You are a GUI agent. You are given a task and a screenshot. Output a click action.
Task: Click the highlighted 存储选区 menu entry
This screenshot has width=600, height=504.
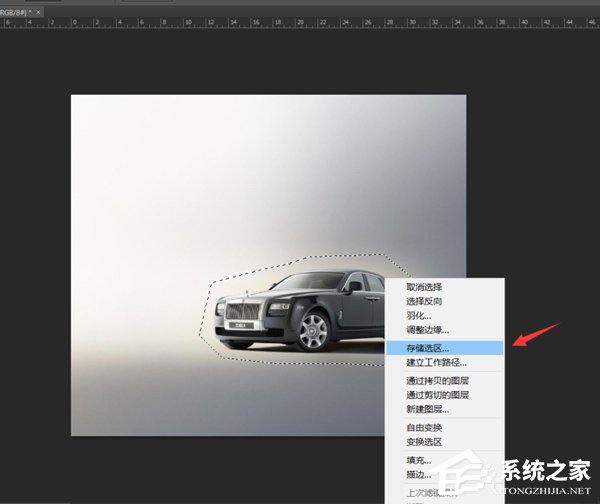coord(428,347)
